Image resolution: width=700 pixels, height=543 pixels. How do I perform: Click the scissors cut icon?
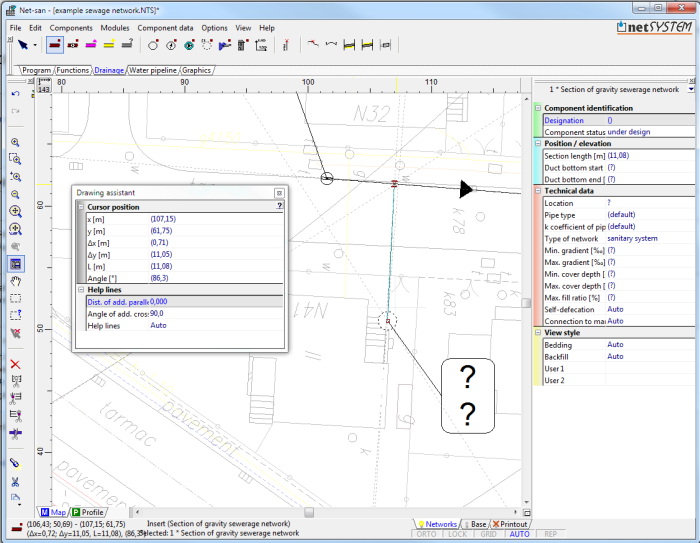tap(16, 482)
